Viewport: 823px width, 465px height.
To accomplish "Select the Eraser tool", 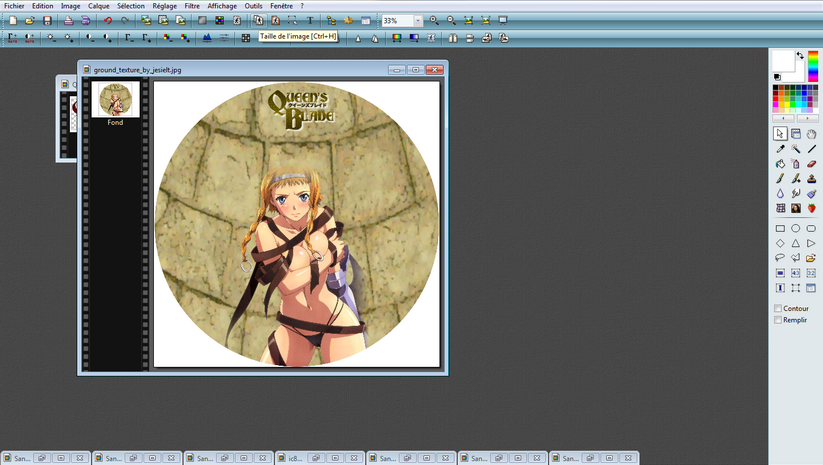I will pos(811,164).
